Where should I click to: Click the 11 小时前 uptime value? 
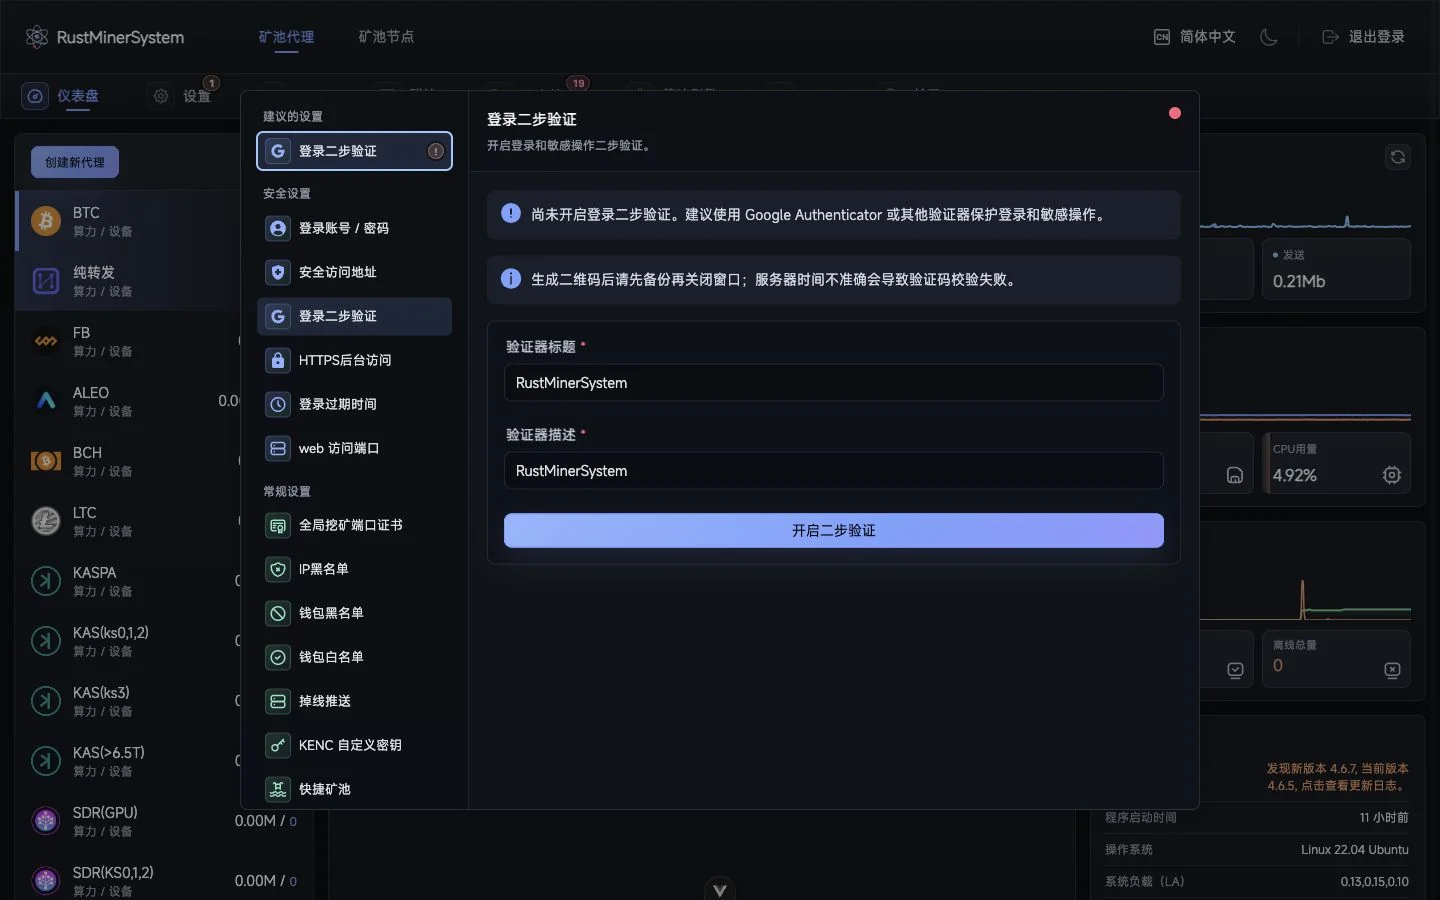tap(1384, 818)
